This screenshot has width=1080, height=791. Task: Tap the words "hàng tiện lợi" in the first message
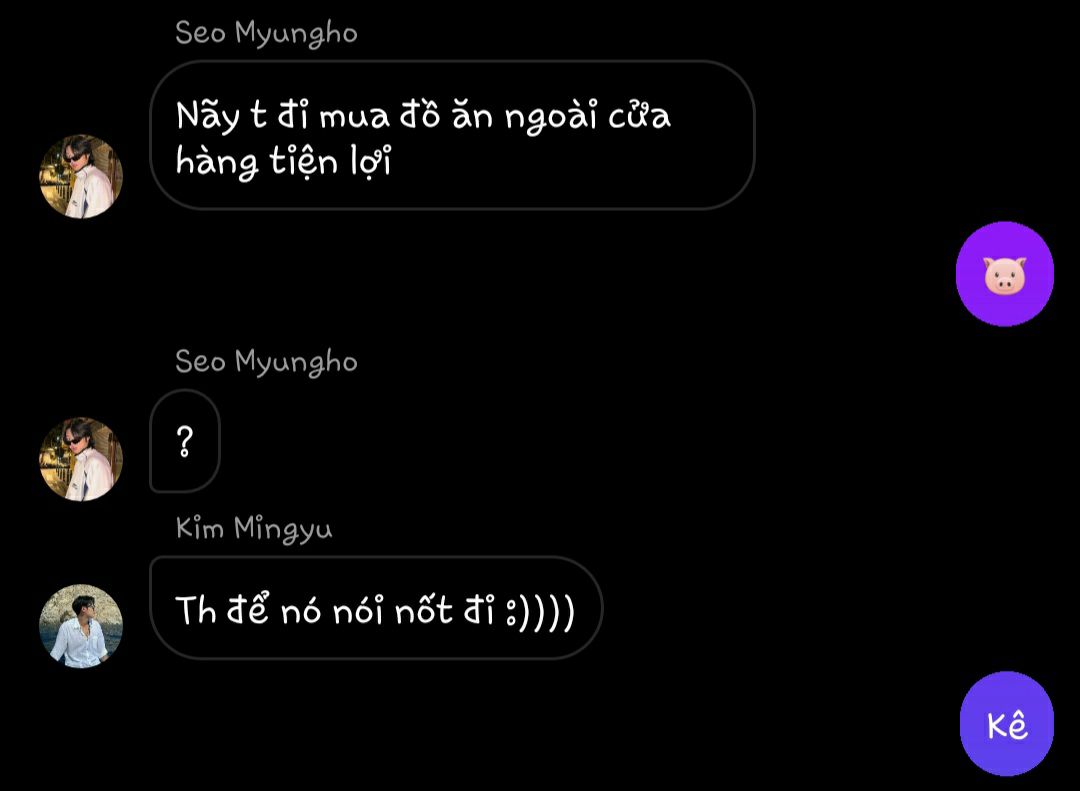click(283, 163)
